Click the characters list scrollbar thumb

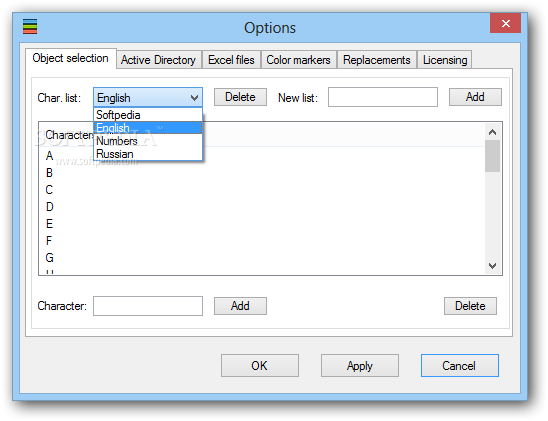pos(492,156)
